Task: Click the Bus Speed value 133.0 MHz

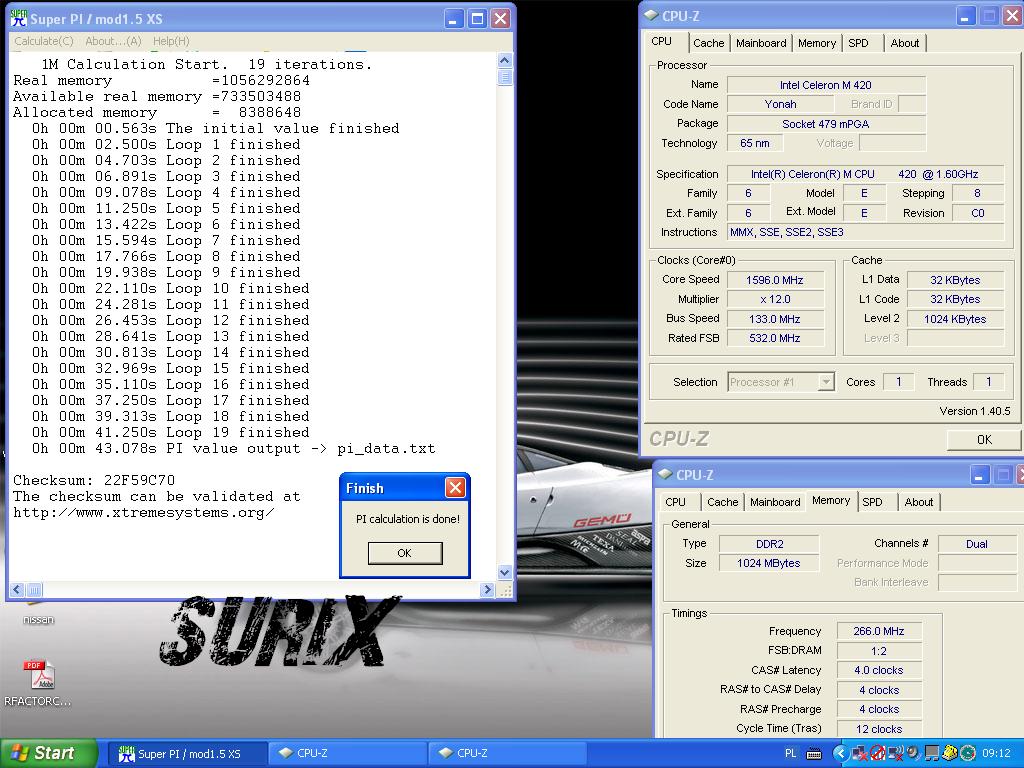Action: (x=775, y=319)
